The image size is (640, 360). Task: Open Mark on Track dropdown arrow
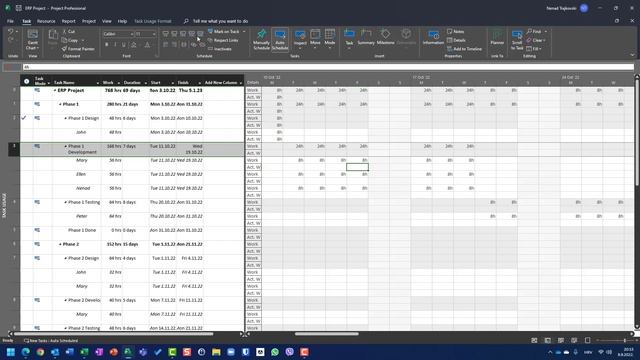tap(244, 31)
